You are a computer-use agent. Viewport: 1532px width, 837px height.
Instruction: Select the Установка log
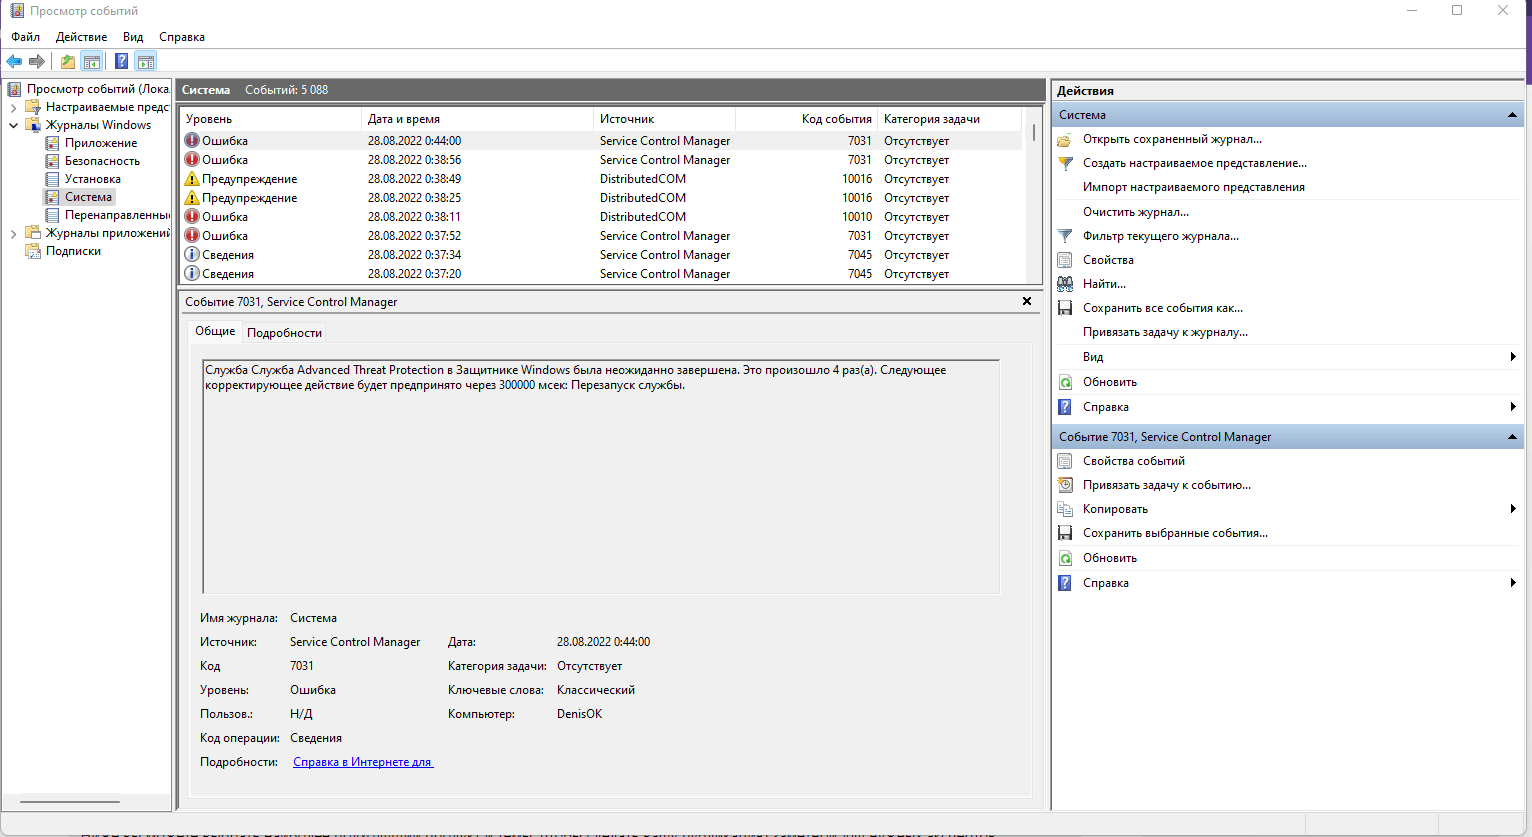[x=92, y=179]
